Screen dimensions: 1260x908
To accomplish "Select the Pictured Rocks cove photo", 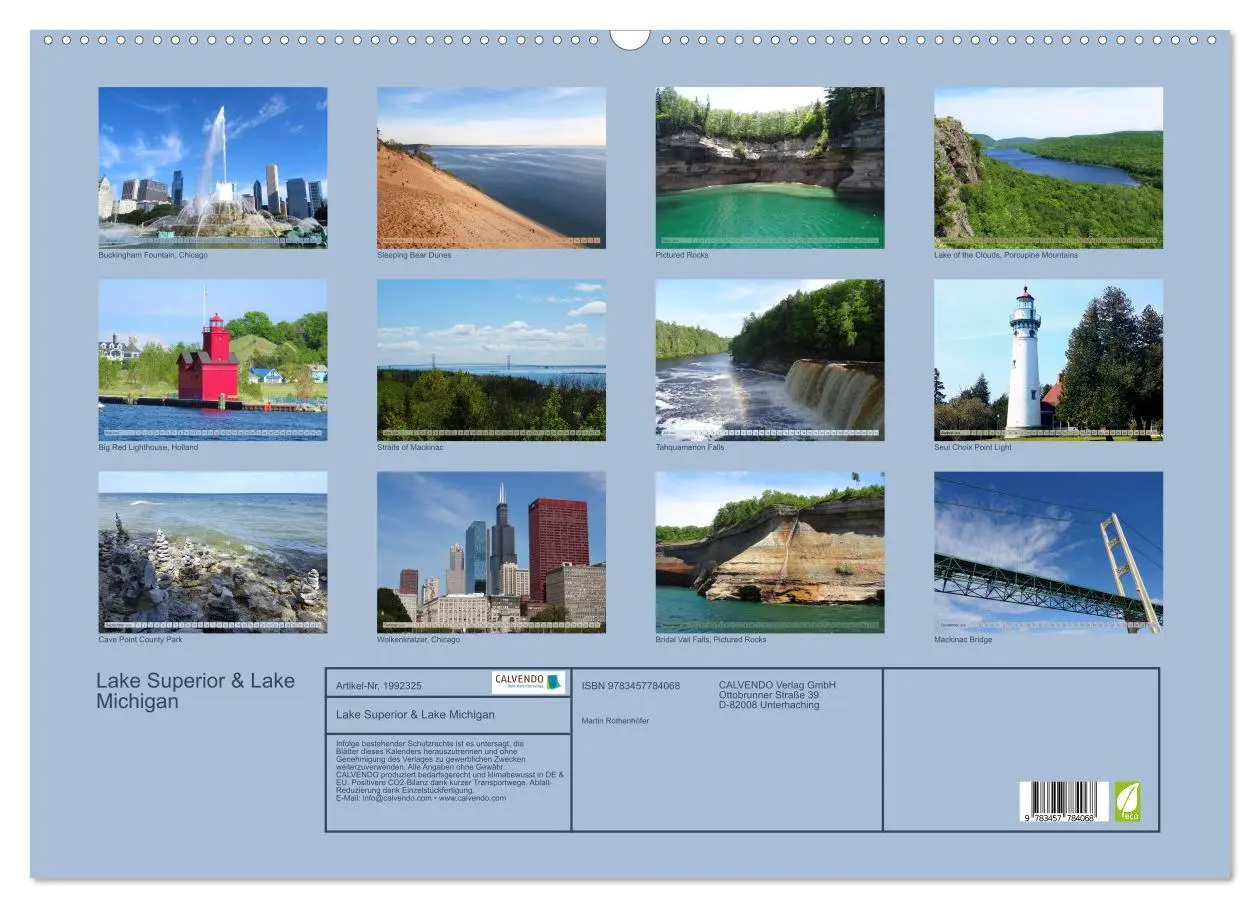I will point(770,167).
